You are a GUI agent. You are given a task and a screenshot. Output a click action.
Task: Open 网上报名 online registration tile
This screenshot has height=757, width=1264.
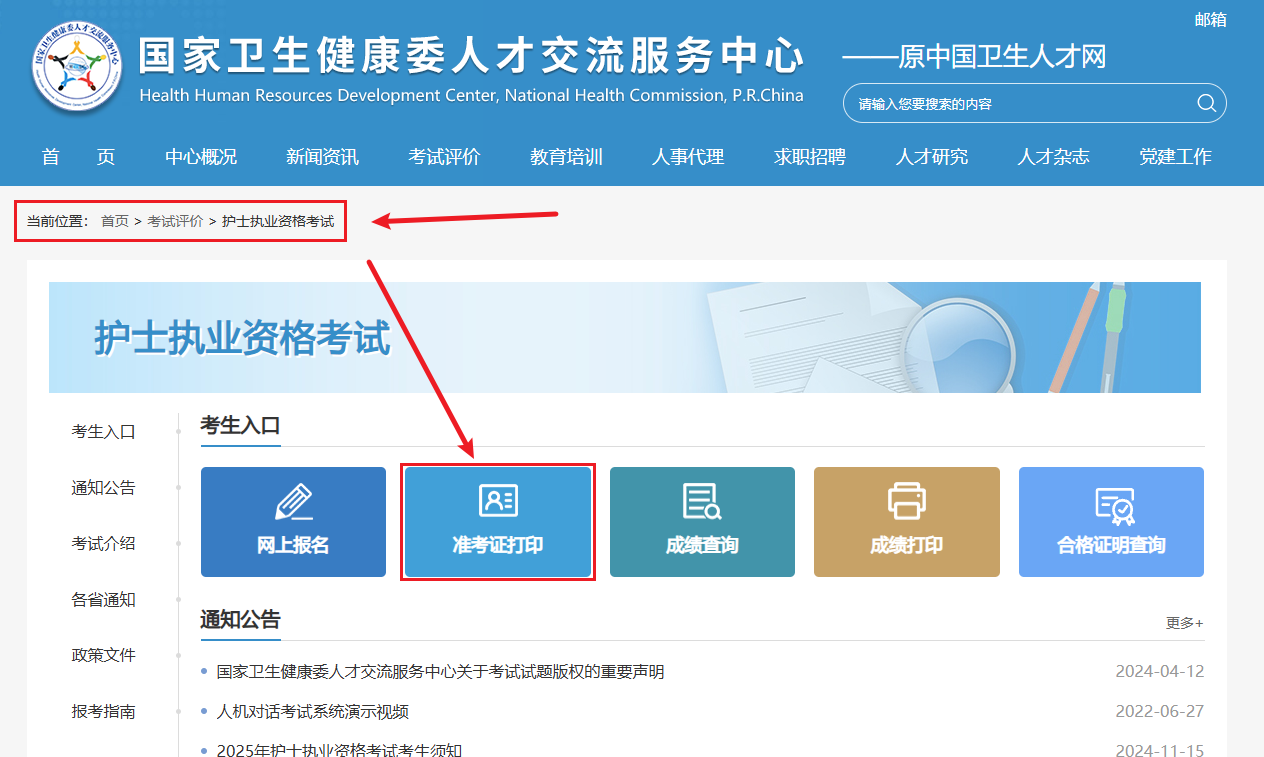pyautogui.click(x=293, y=521)
